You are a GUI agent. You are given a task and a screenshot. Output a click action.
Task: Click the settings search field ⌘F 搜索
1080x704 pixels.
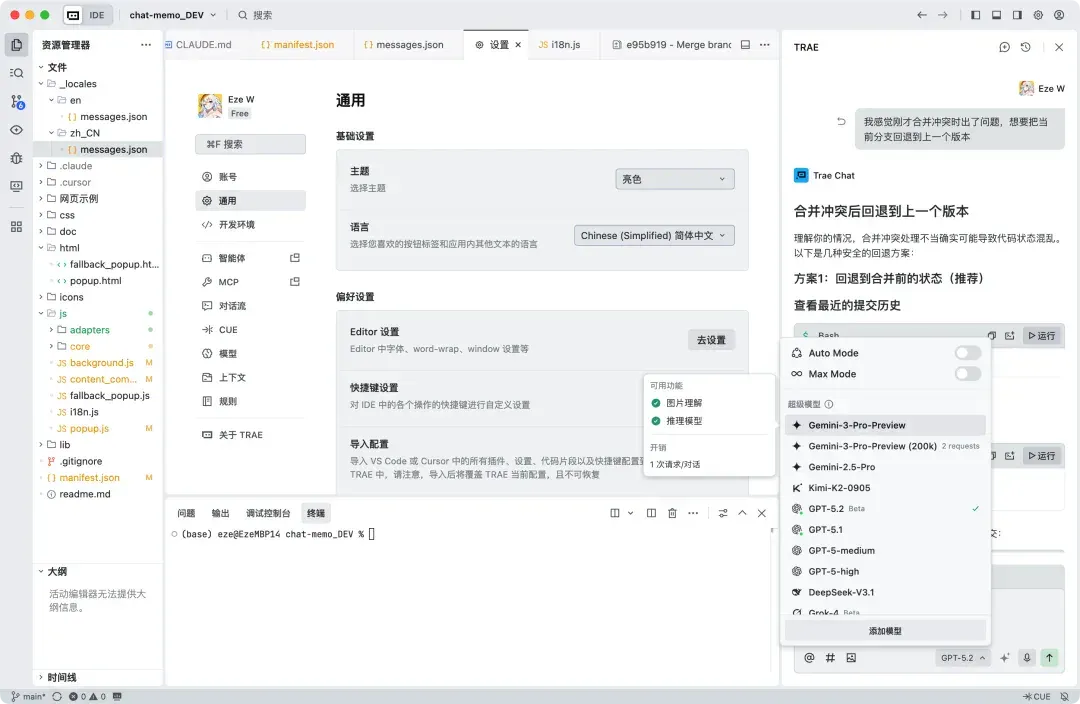(x=251, y=144)
